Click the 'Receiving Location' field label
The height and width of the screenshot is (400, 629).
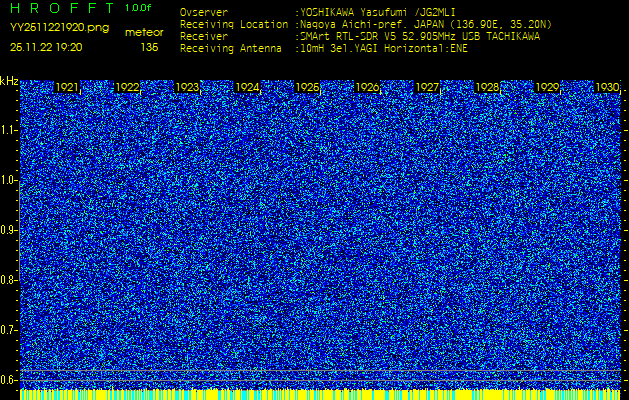234,24
